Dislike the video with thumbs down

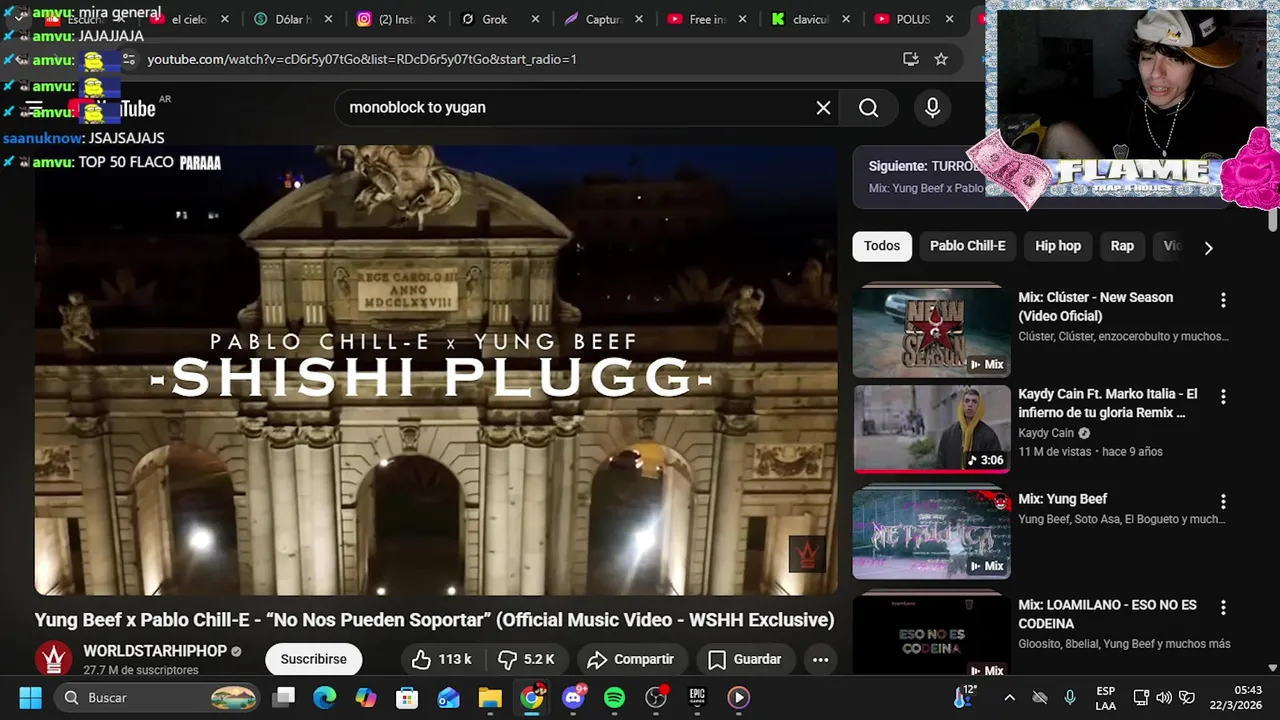tap(526, 659)
